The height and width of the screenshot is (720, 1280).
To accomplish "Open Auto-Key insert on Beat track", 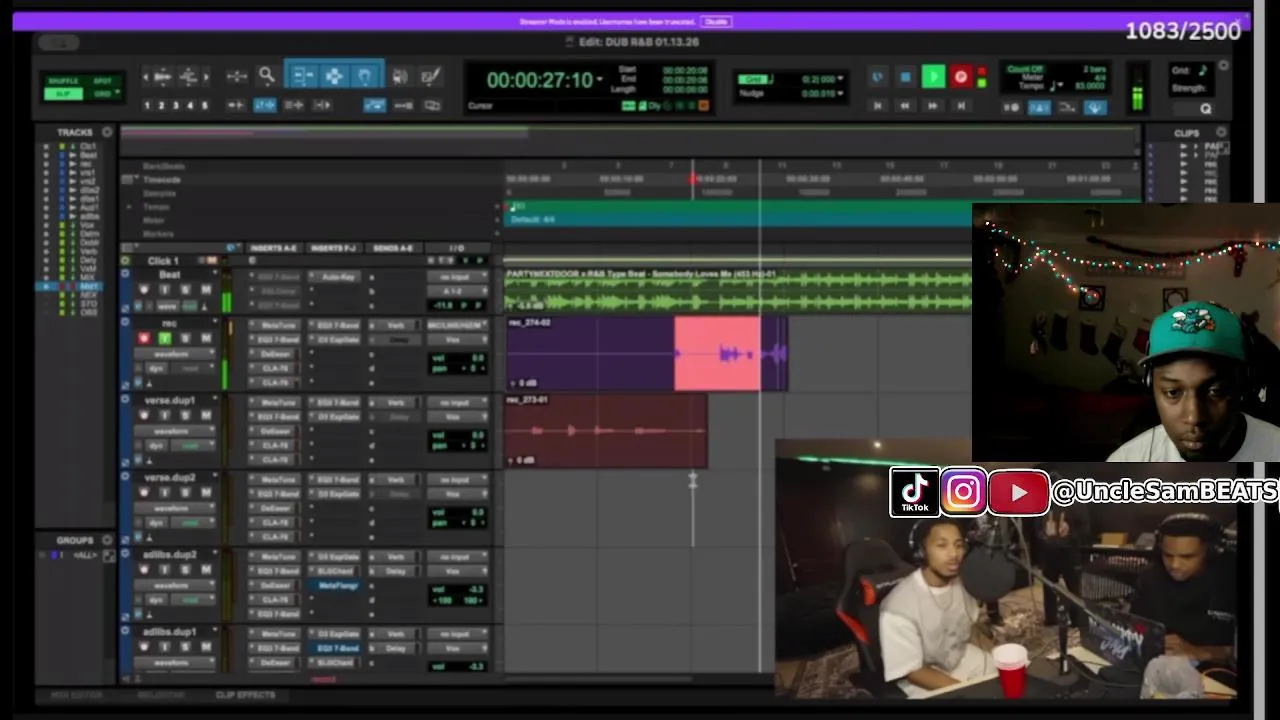I will [336, 276].
